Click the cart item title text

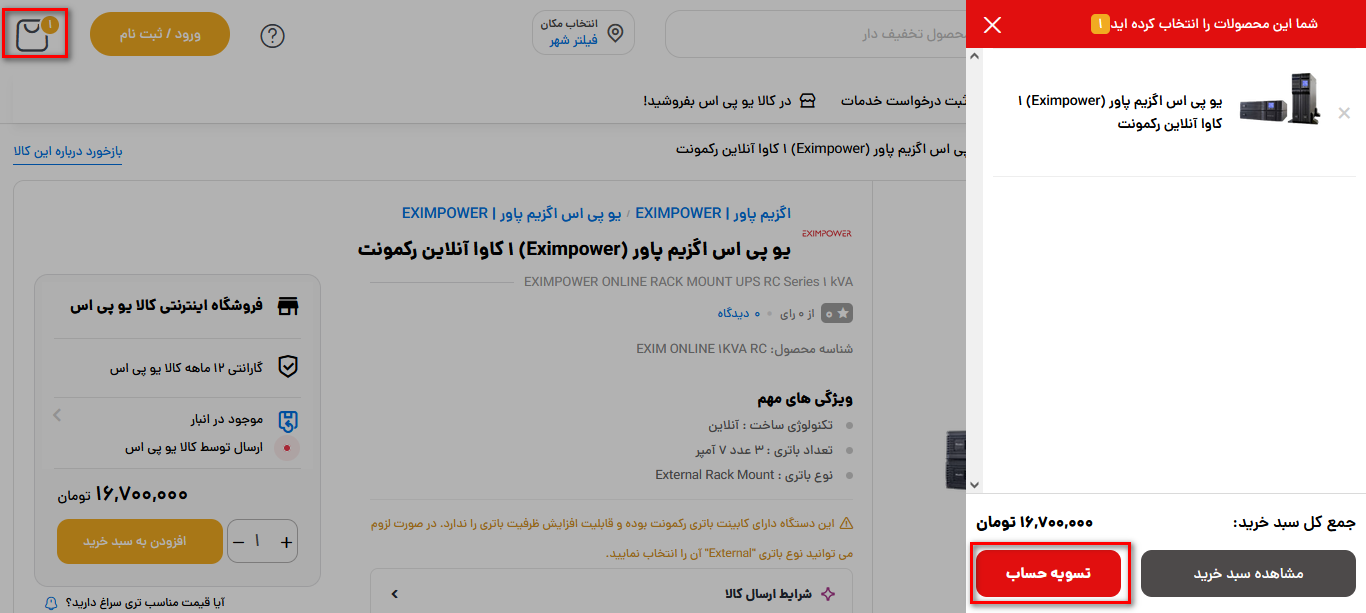point(1120,112)
